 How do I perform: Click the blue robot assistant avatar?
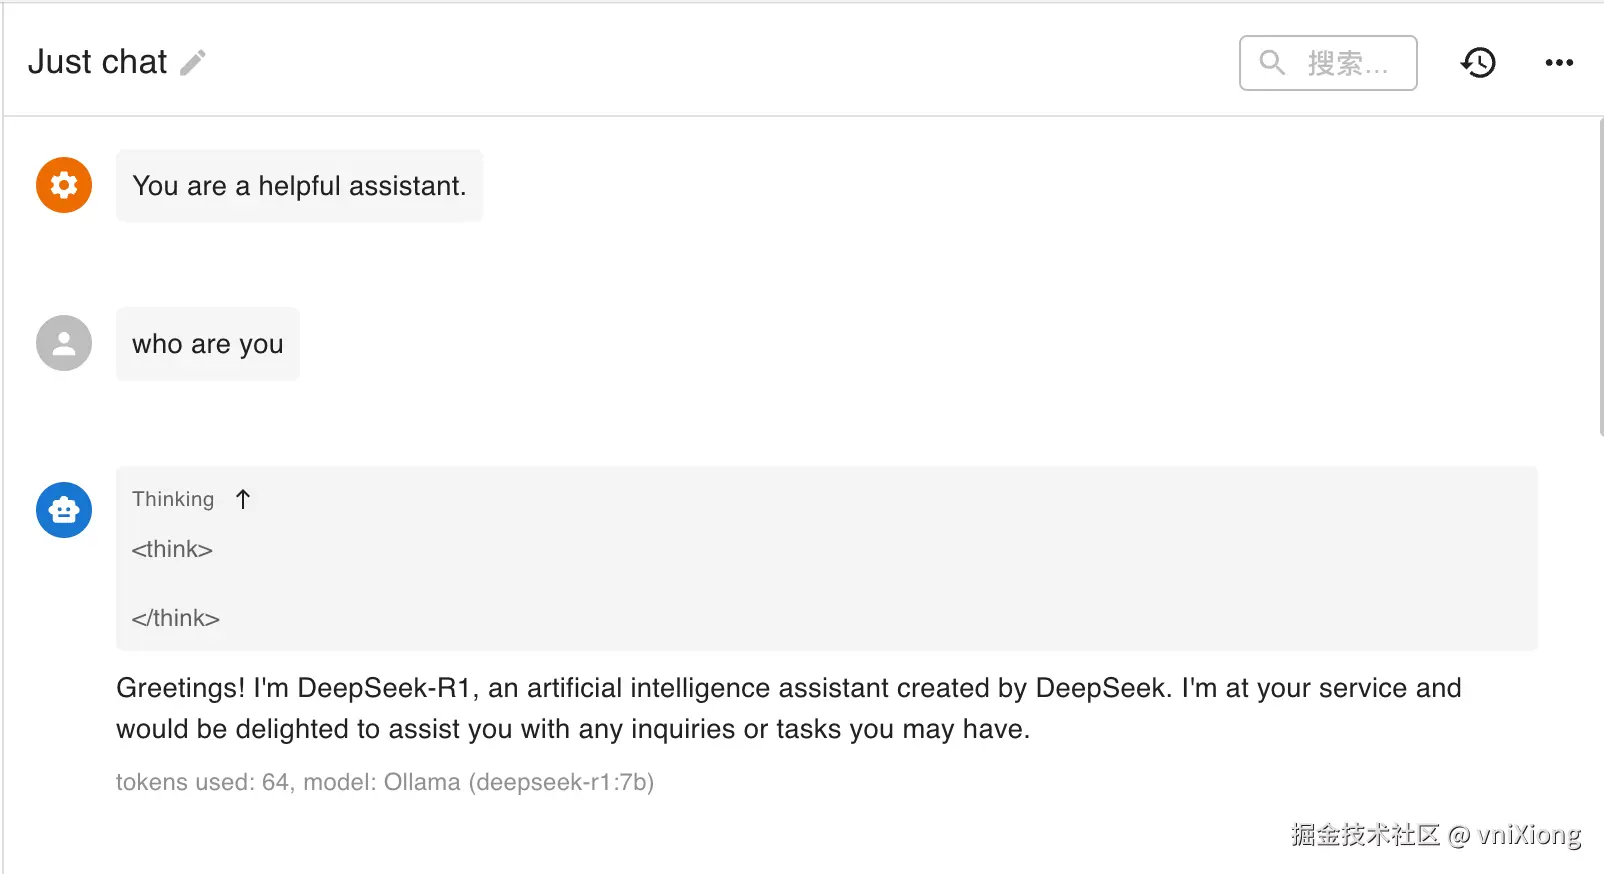[x=64, y=510]
